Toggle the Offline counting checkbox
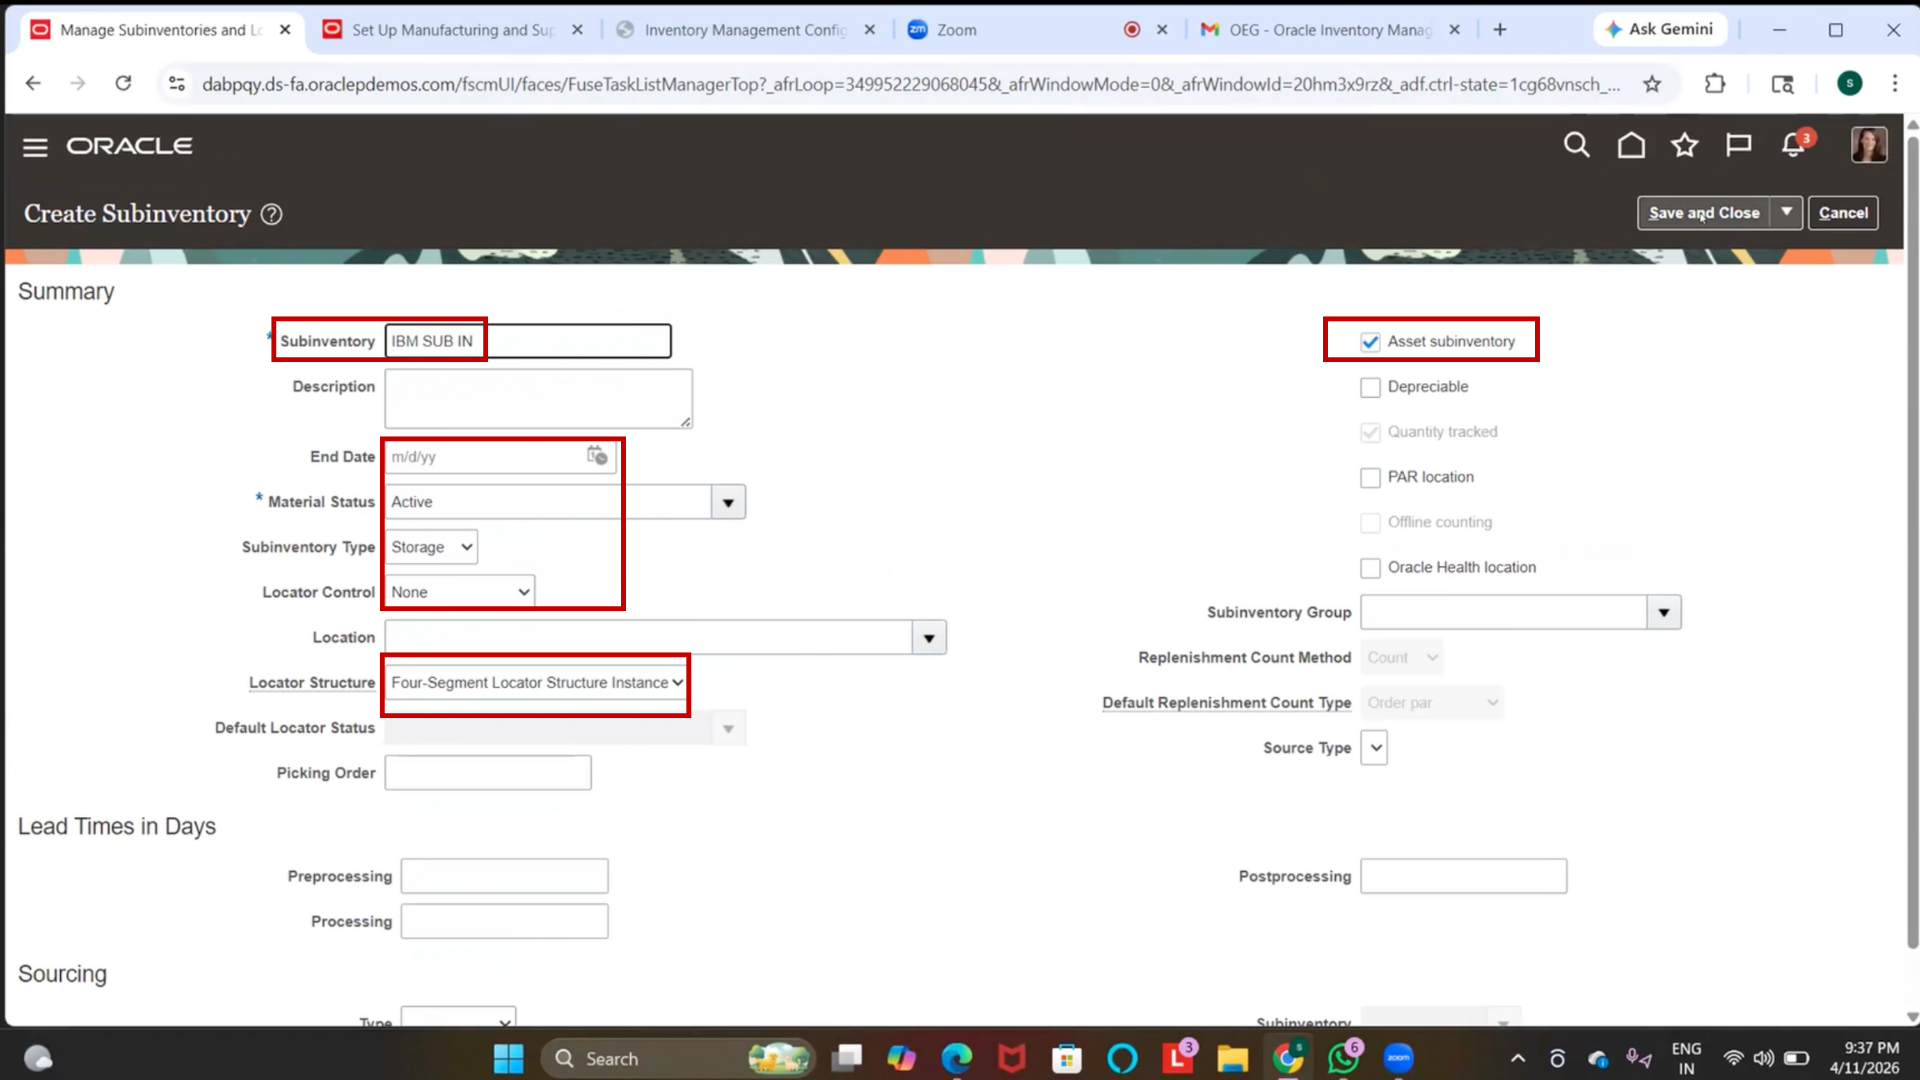1920x1080 pixels. click(1370, 522)
